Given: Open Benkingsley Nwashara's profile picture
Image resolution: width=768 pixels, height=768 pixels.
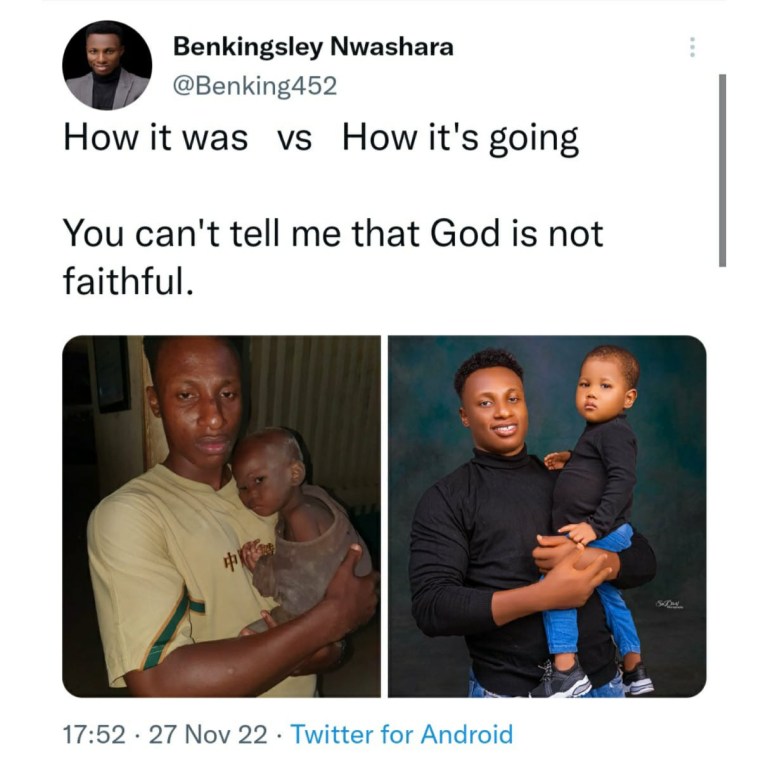Looking at the screenshot, I should [x=107, y=65].
